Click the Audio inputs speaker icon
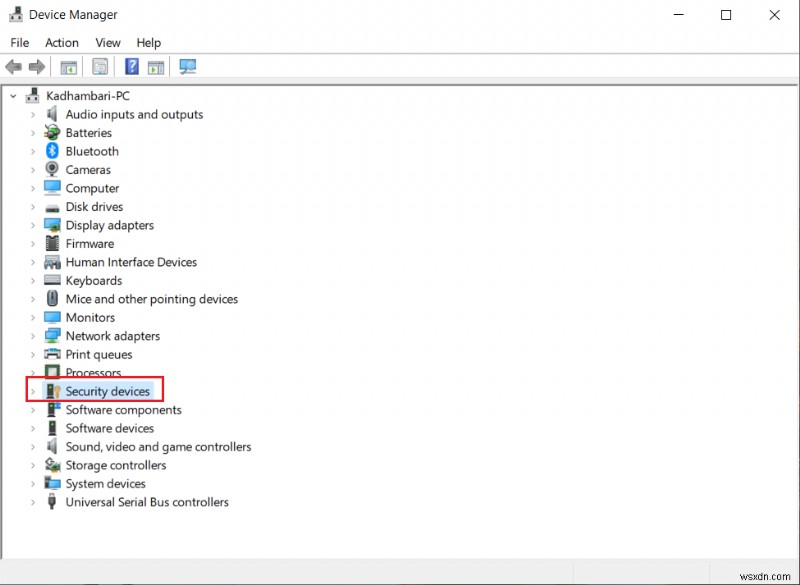800x585 pixels. pyautogui.click(x=52, y=114)
